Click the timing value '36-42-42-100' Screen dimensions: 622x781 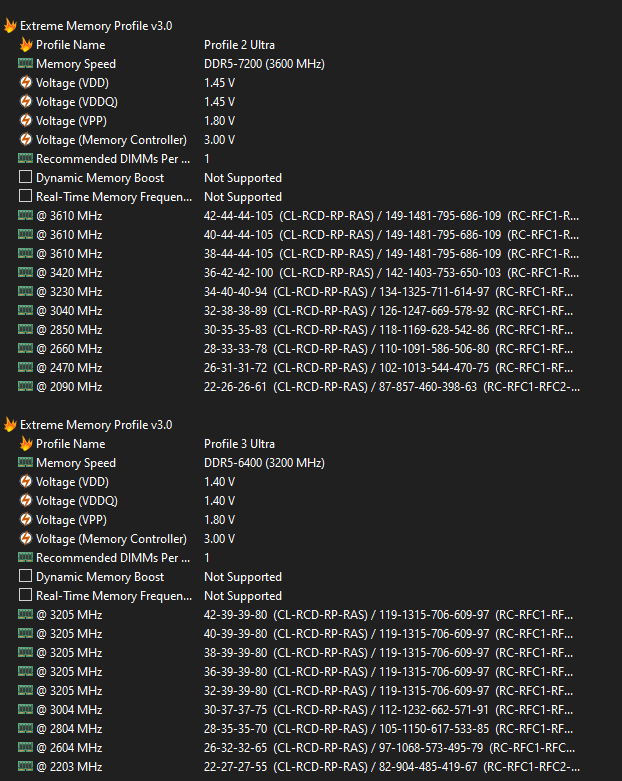point(239,272)
